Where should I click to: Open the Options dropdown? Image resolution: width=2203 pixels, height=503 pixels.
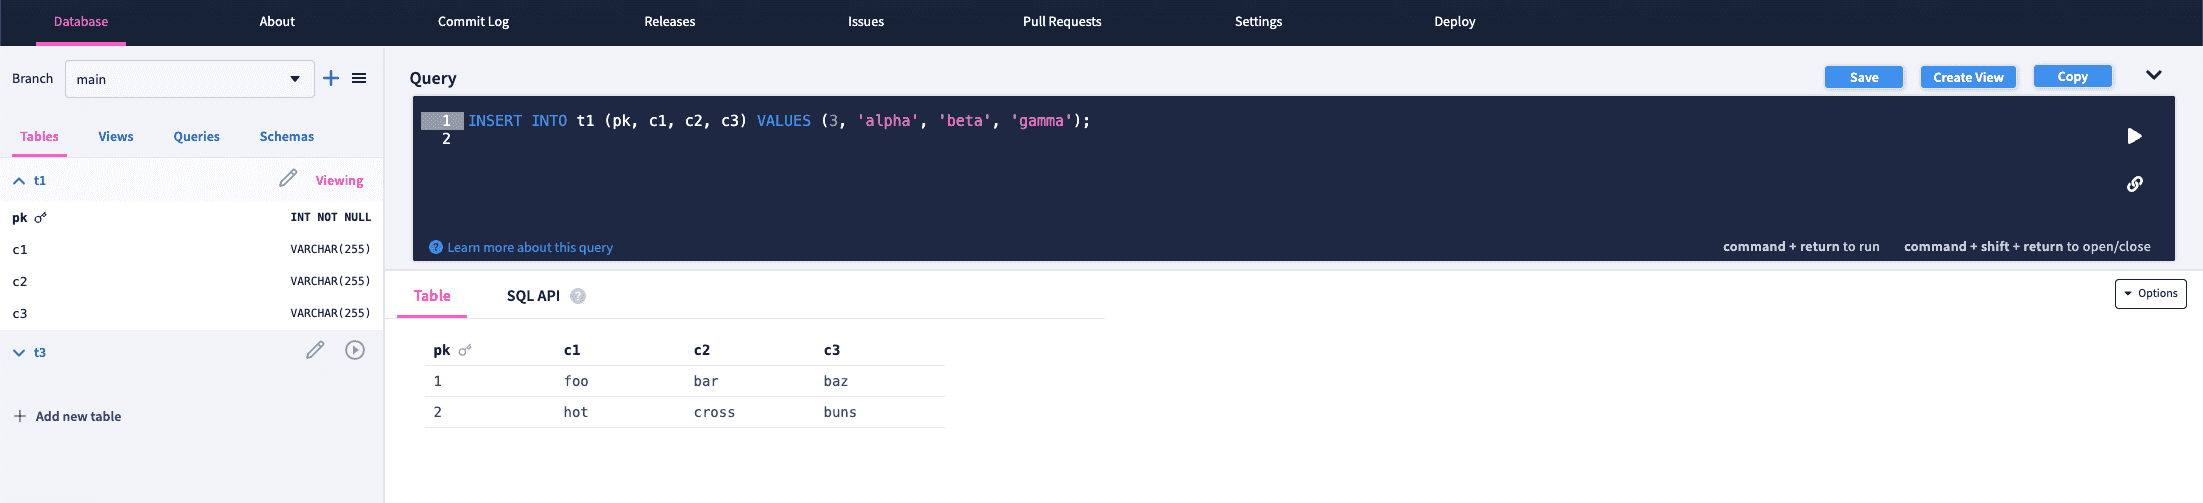(x=2151, y=294)
